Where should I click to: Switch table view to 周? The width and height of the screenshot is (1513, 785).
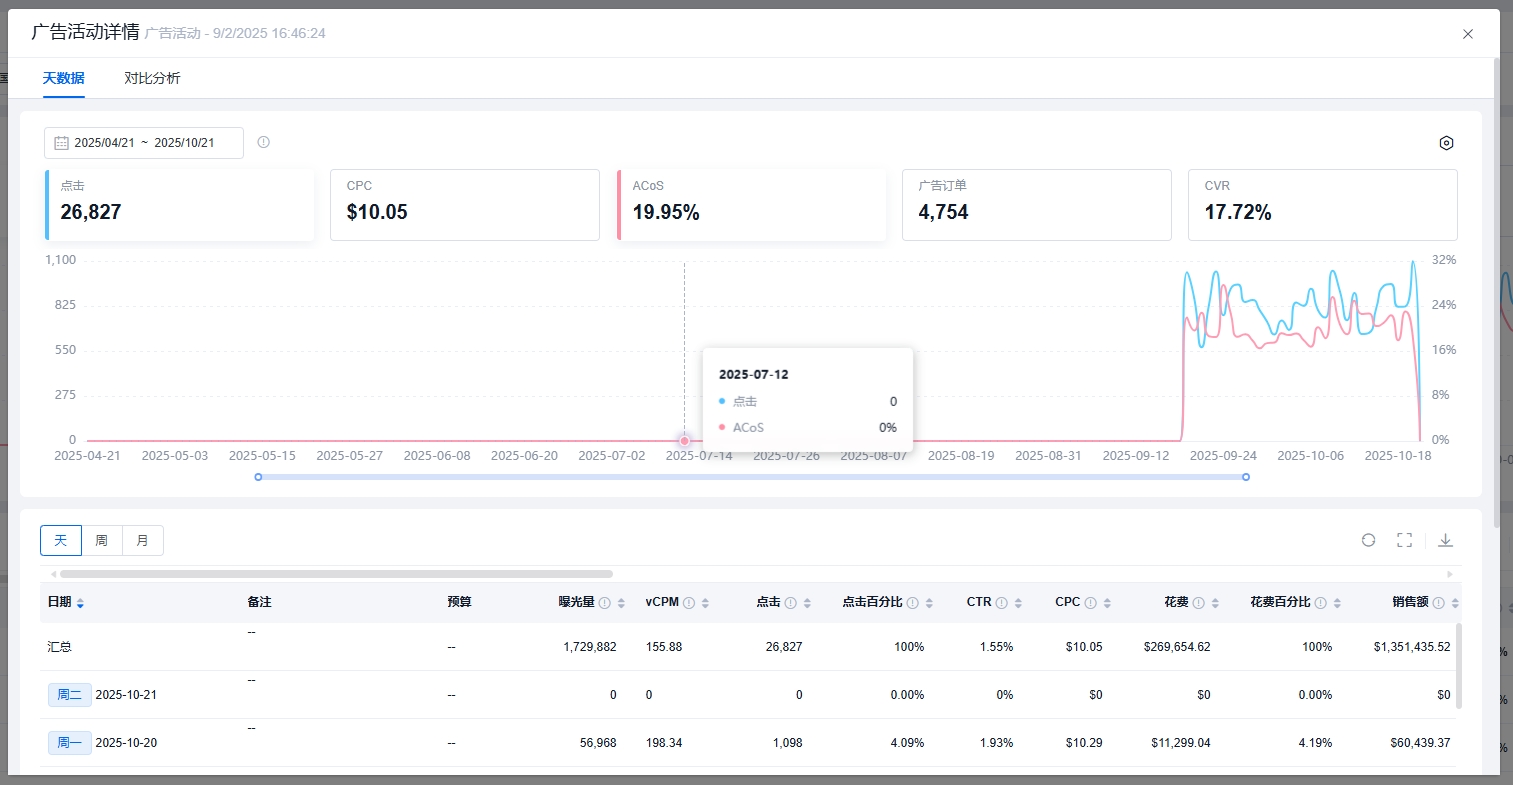[101, 540]
